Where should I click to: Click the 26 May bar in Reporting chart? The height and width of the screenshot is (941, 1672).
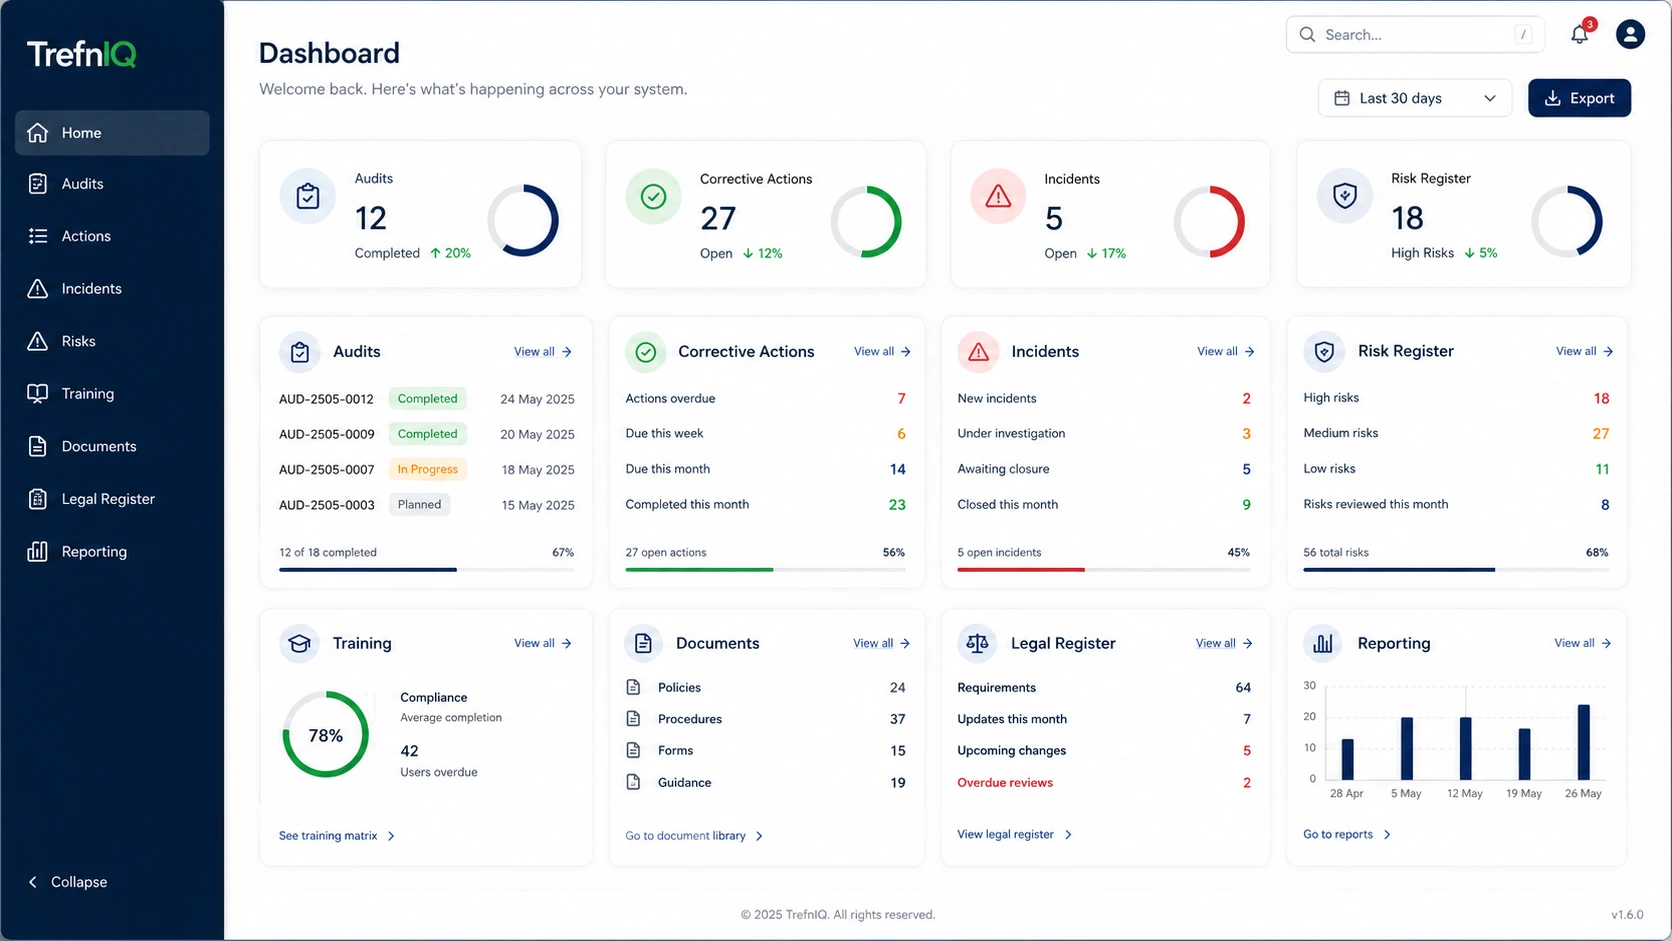point(1583,742)
